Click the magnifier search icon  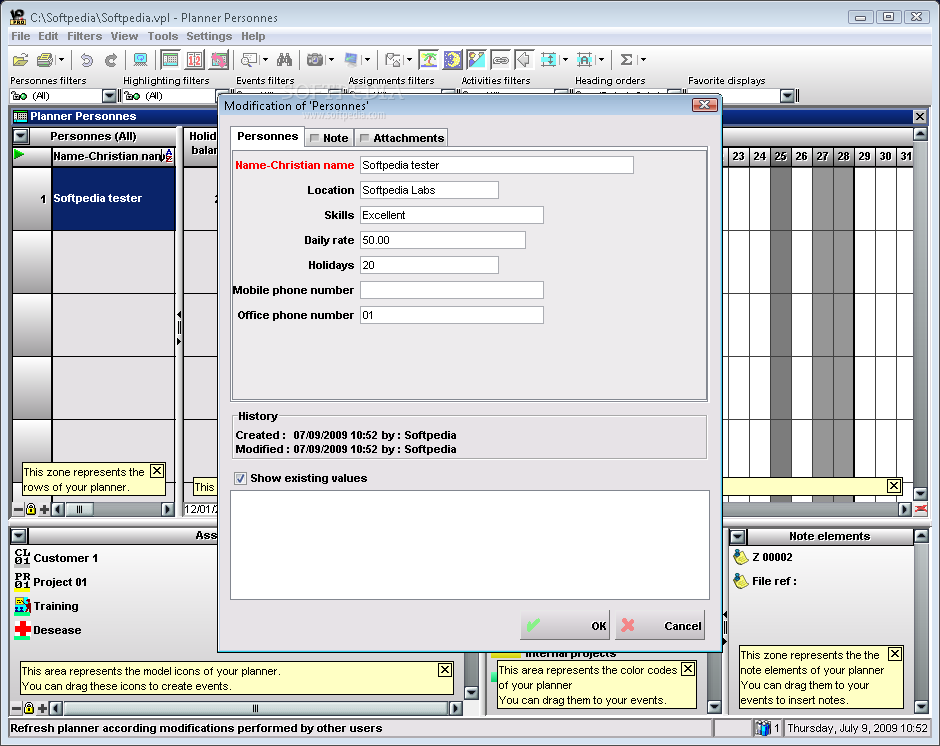[x=249, y=59]
